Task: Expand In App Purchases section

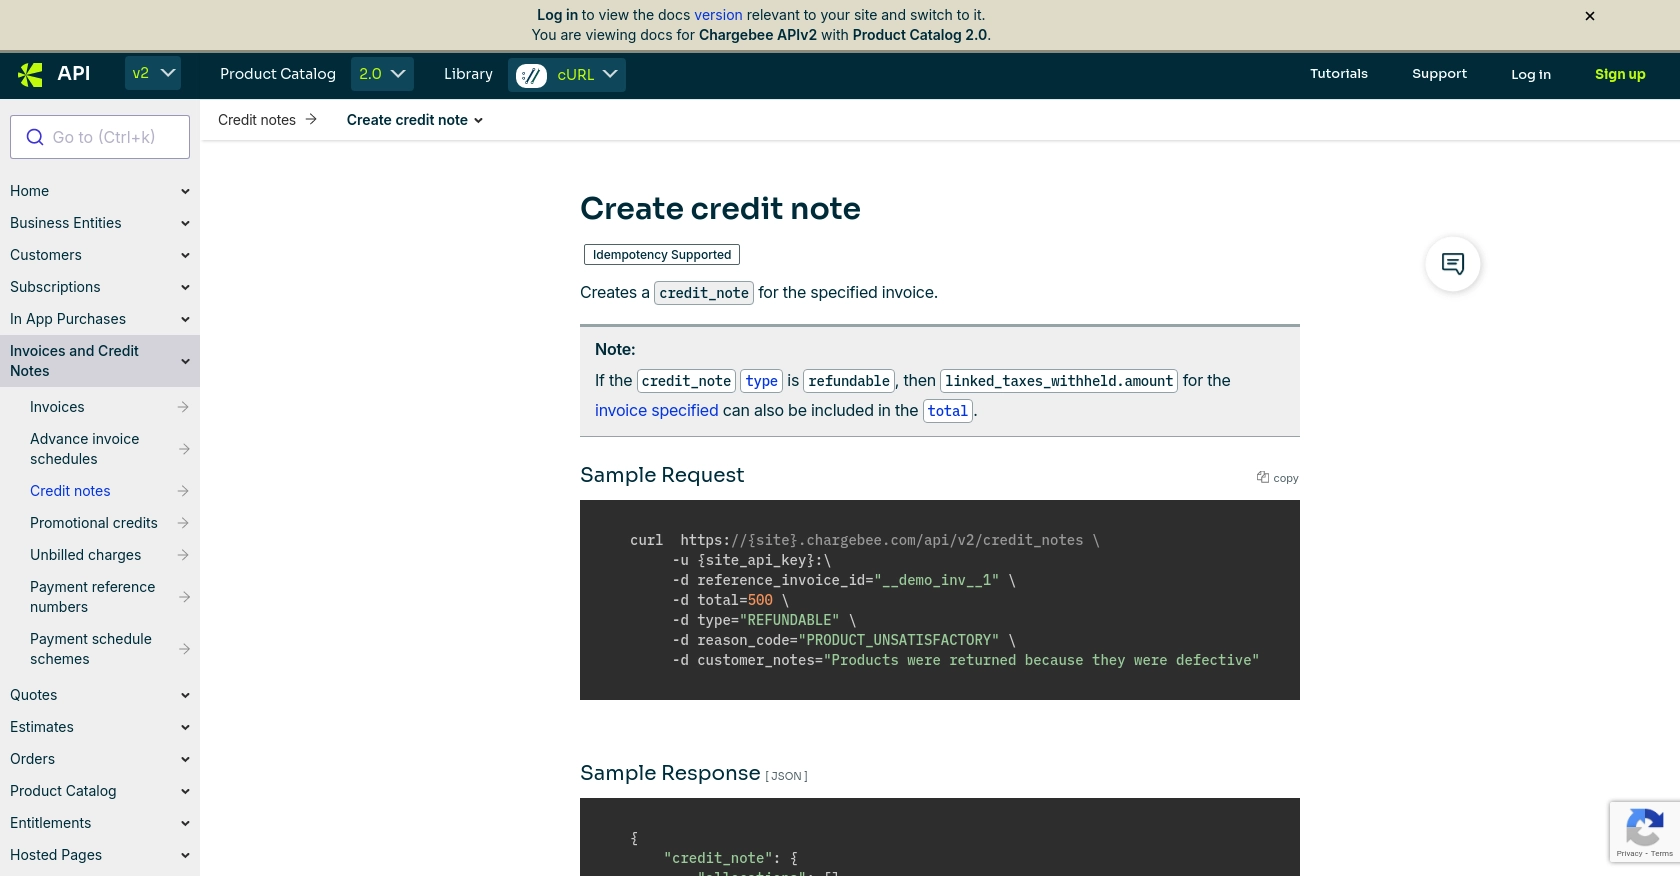Action: (185, 319)
